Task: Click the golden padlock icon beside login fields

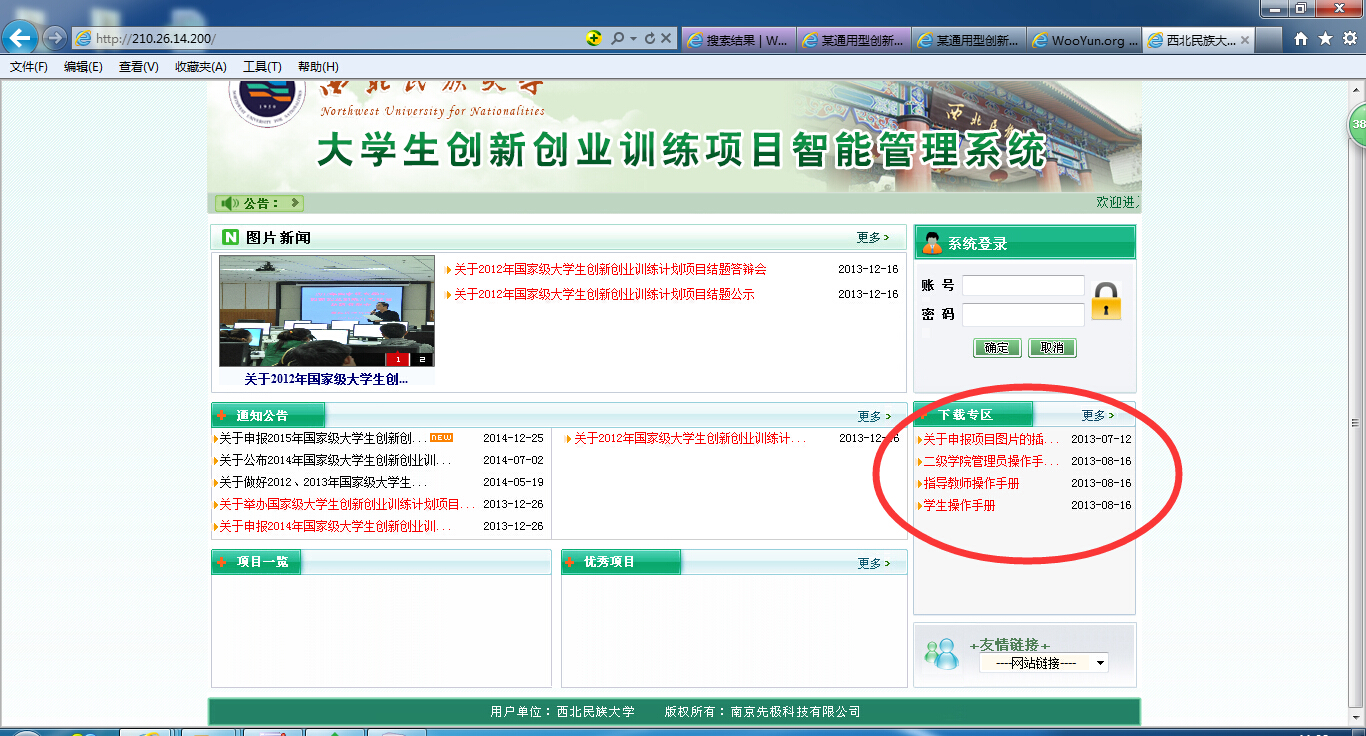Action: pos(1106,301)
